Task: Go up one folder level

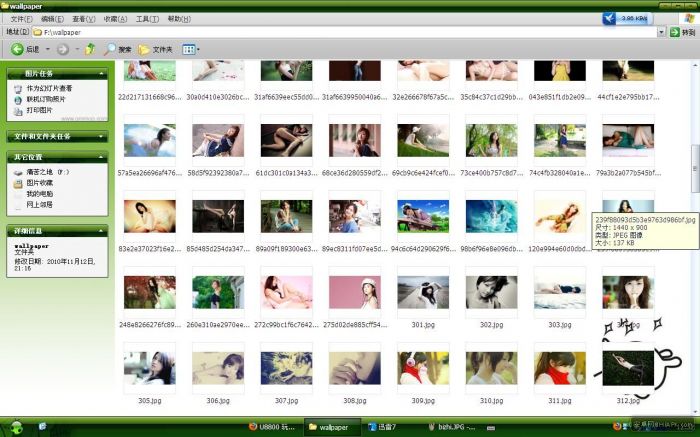Action: pos(90,49)
